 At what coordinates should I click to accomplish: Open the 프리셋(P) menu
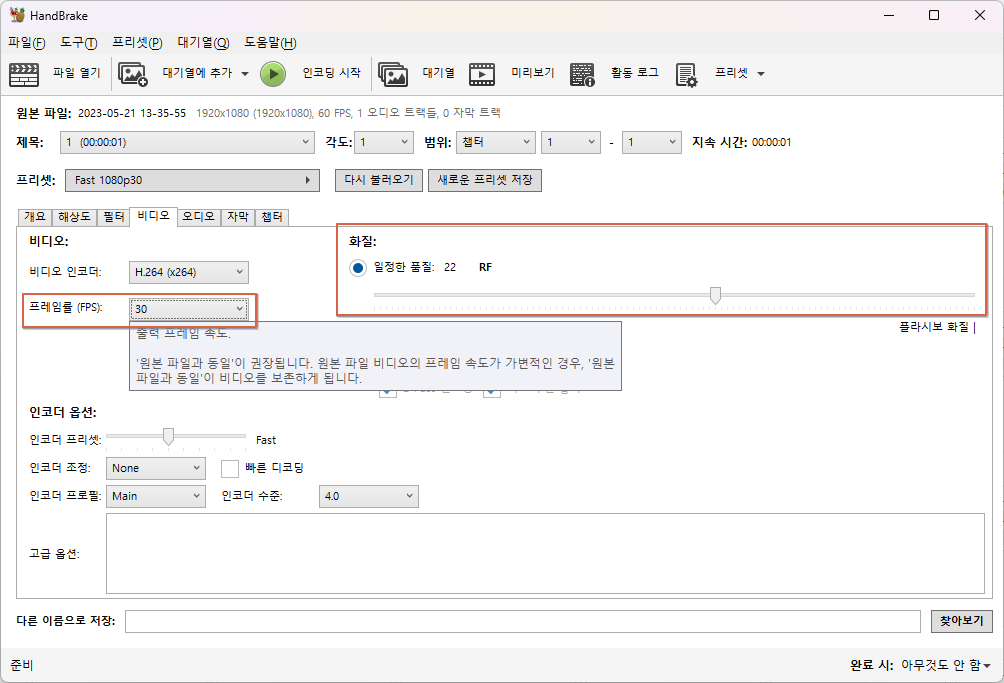point(137,43)
